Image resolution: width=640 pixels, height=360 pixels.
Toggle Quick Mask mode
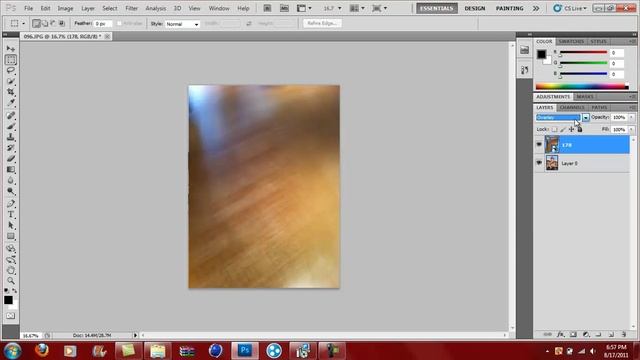[x=11, y=316]
